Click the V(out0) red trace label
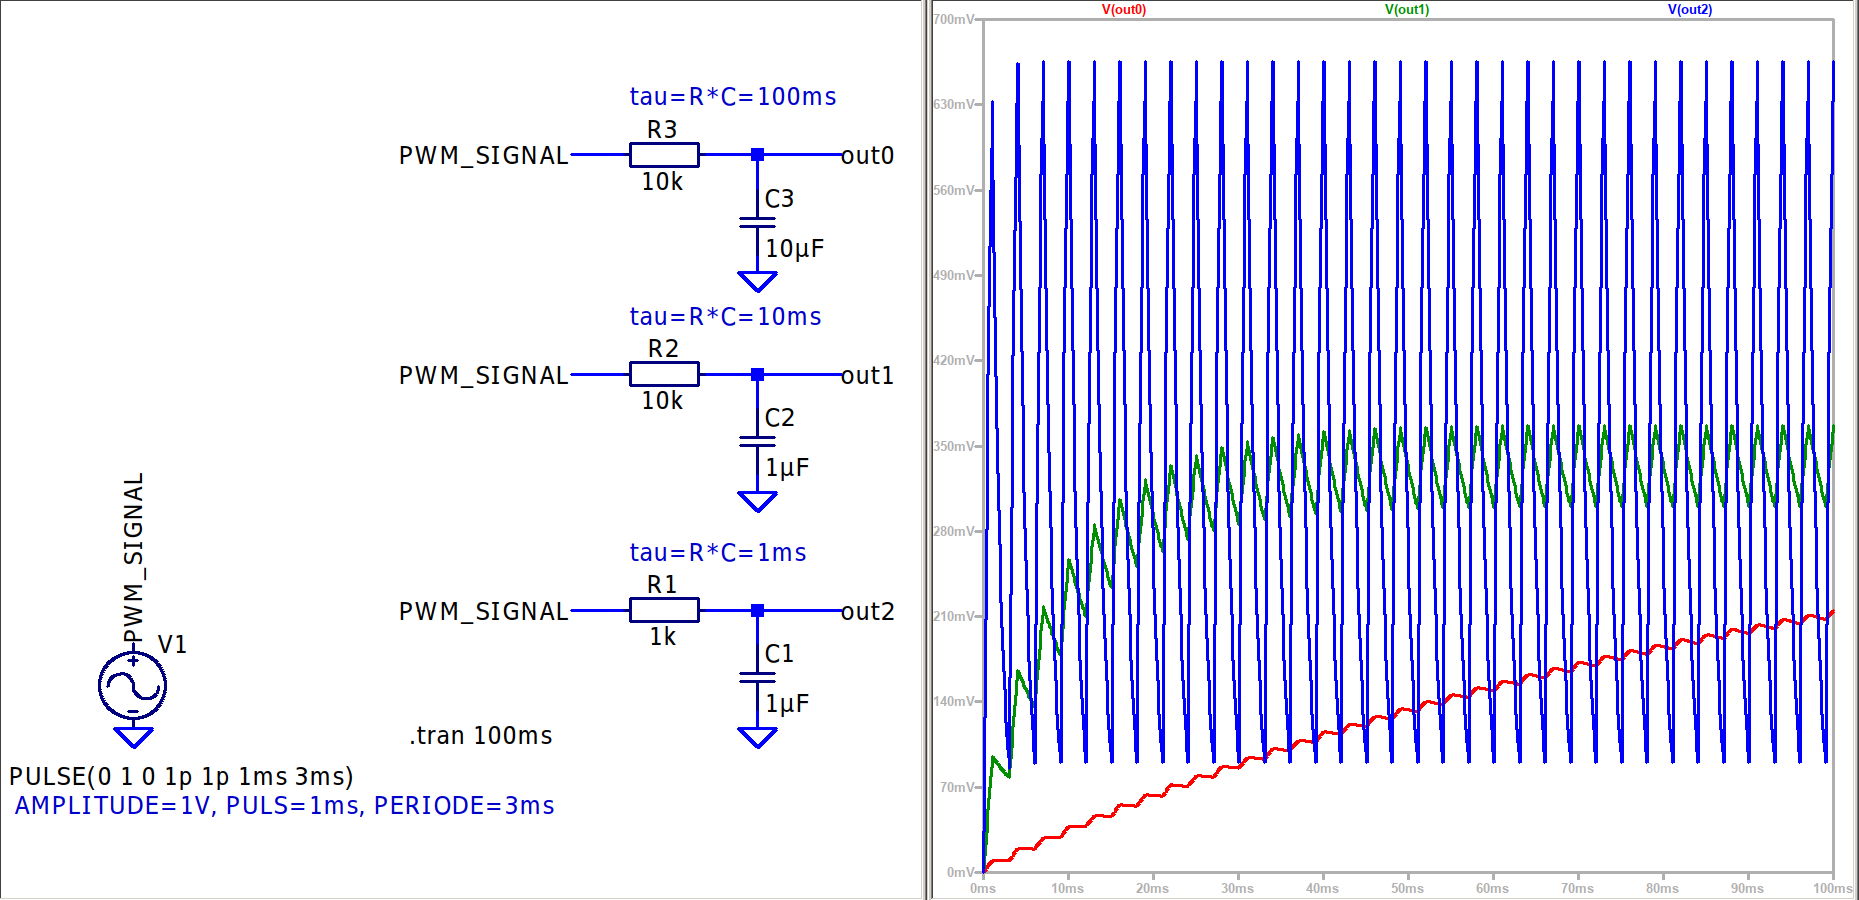 (1123, 10)
